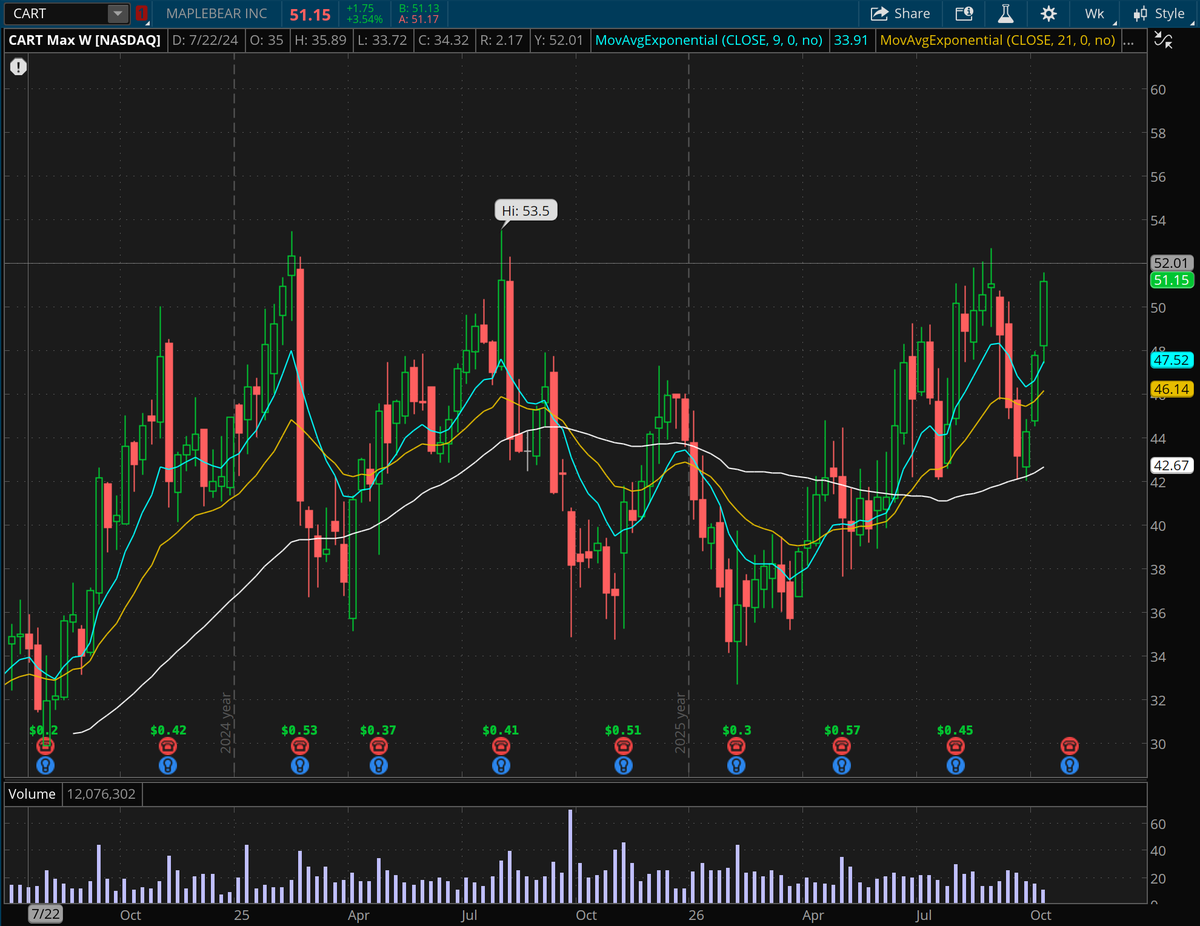Expand the CART symbol dropdown arrow

(x=118, y=14)
